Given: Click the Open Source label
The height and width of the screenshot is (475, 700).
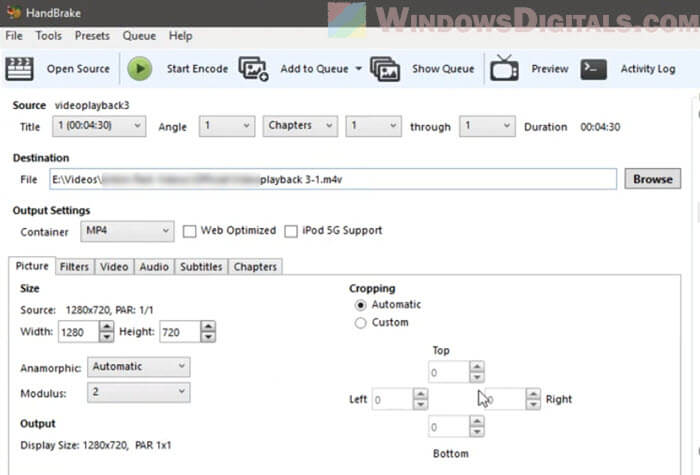Looking at the screenshot, I should (x=78, y=69).
